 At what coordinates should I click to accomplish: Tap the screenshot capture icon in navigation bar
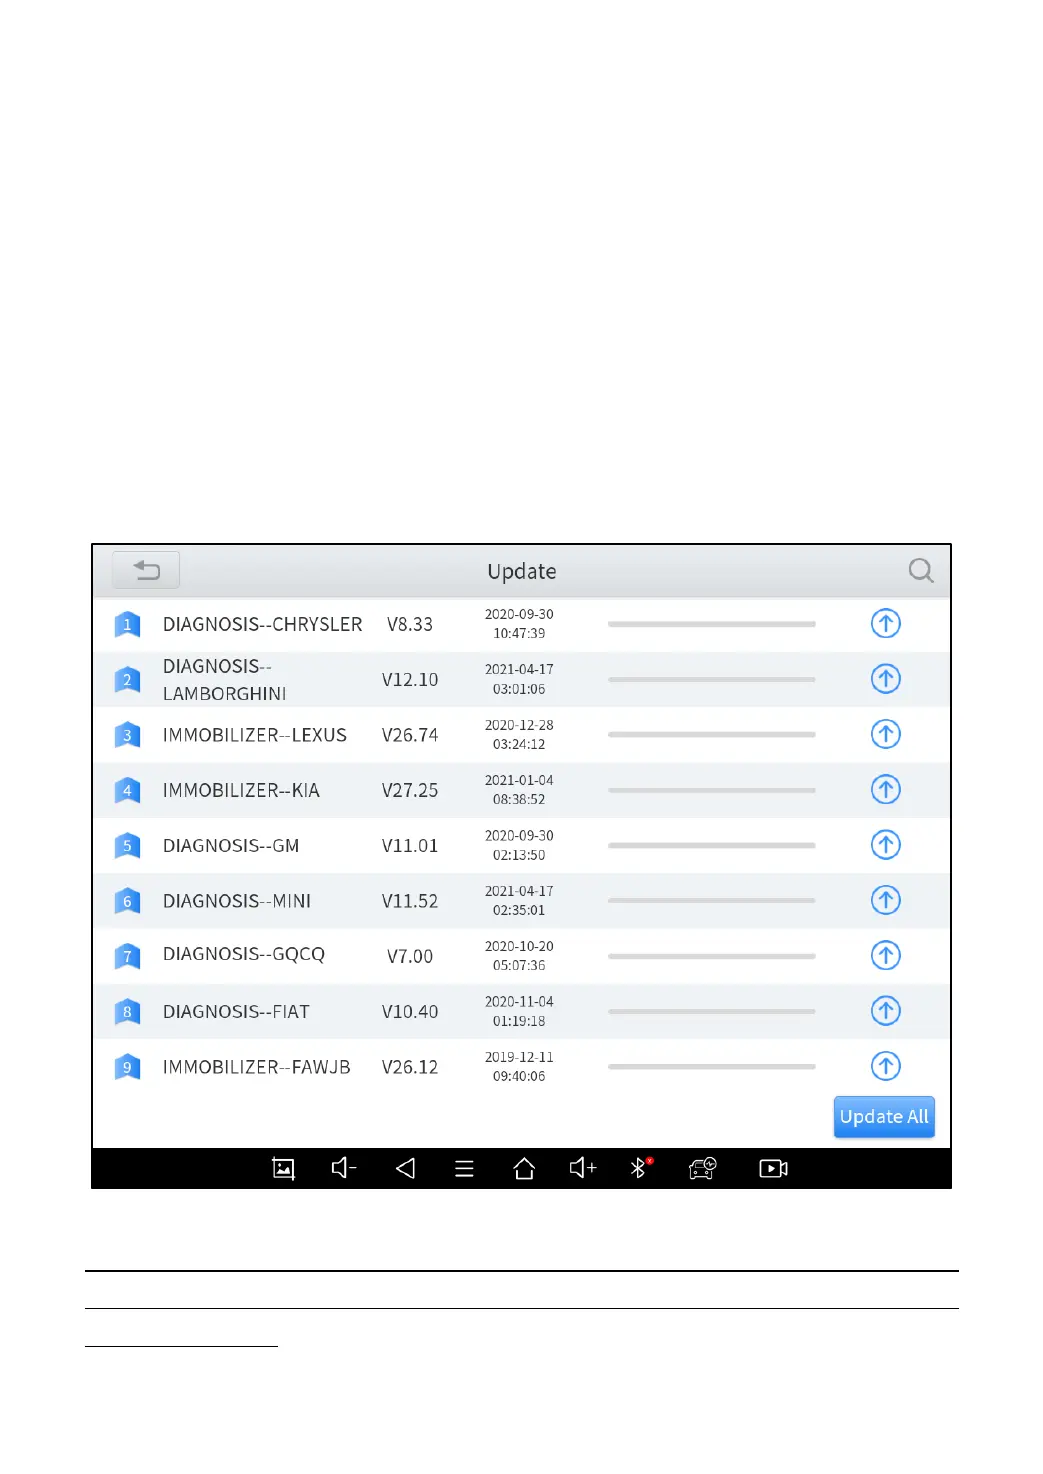(284, 1168)
